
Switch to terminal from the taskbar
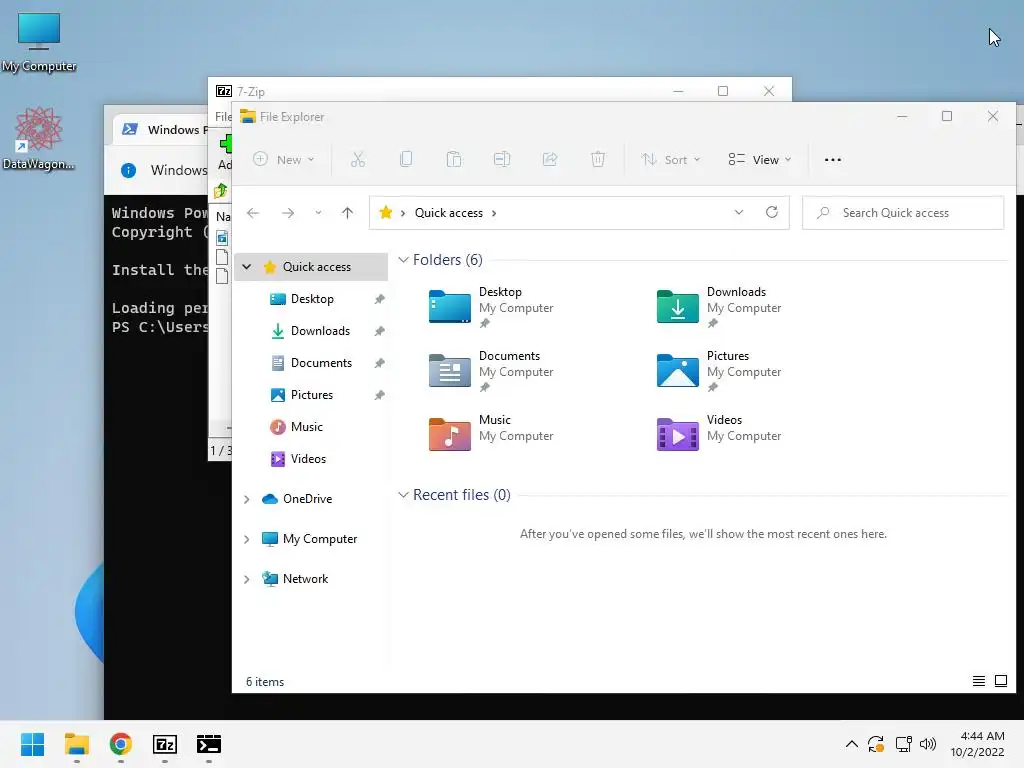pos(208,744)
